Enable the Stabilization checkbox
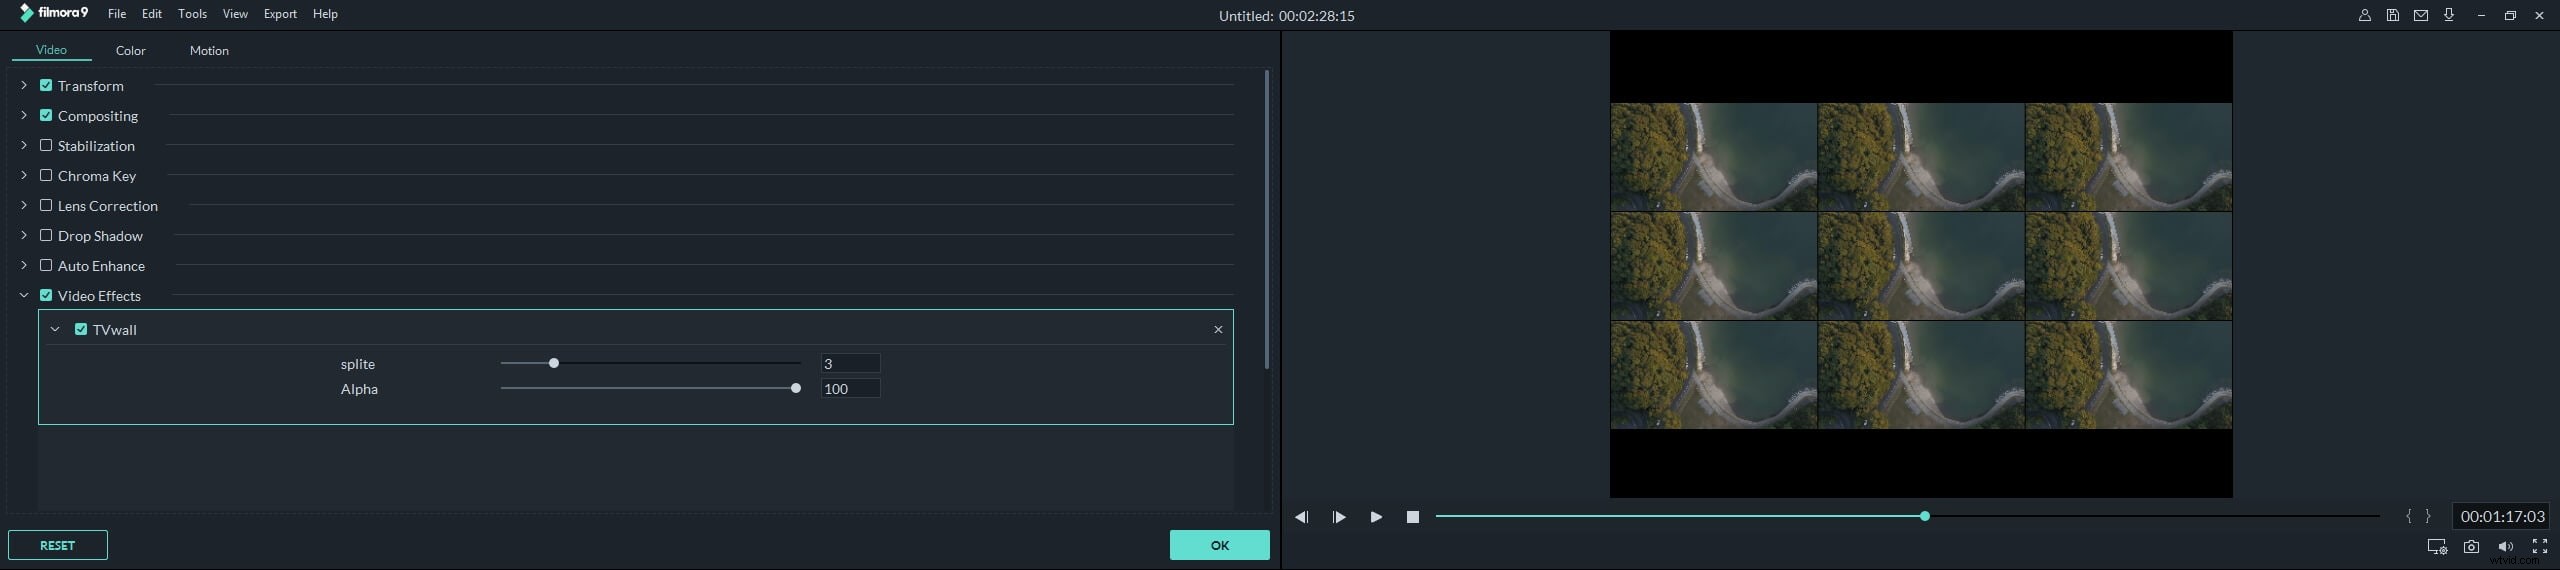2560x570 pixels. pyautogui.click(x=46, y=145)
